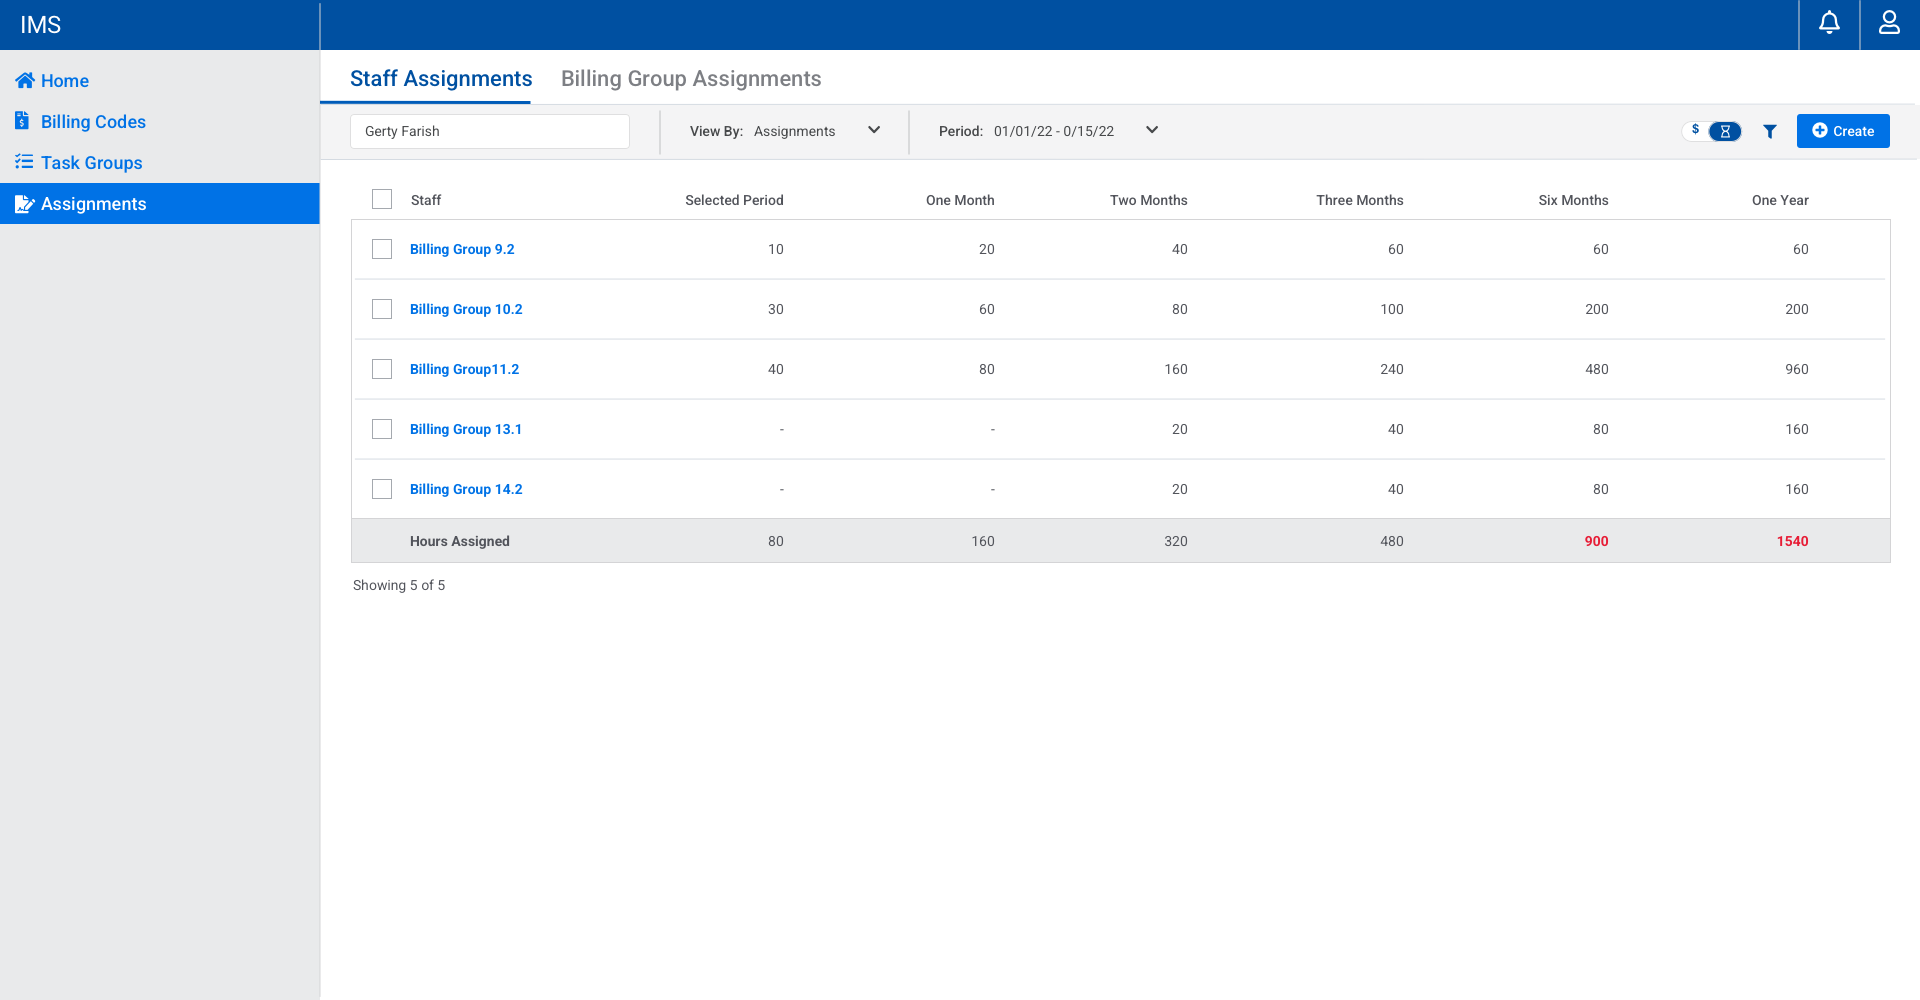Open the Billing Group 14.2 link
This screenshot has width=1920, height=1000.
466,489
